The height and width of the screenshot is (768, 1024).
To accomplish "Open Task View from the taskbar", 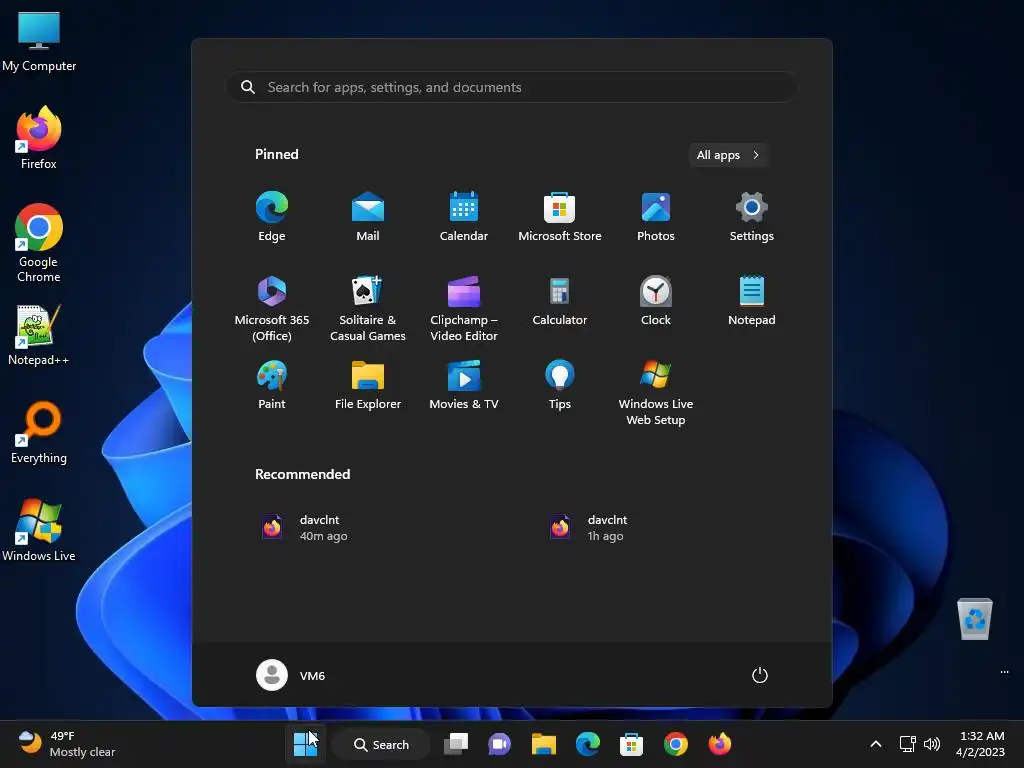I will pos(456,744).
